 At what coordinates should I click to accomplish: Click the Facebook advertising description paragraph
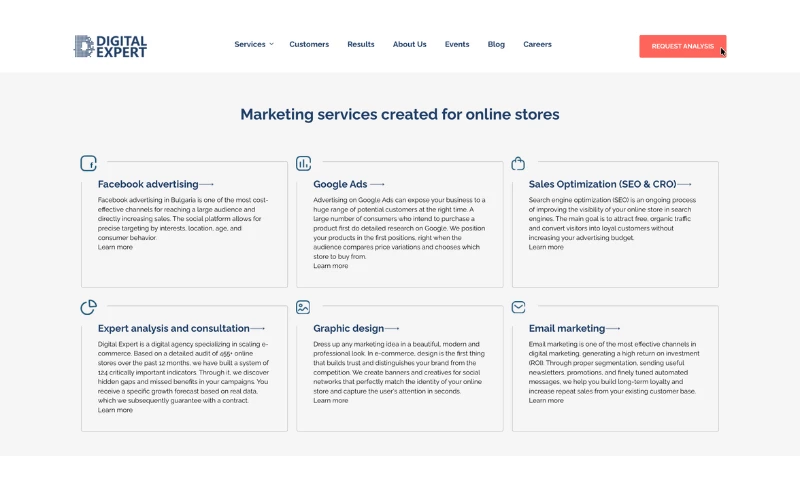point(183,219)
